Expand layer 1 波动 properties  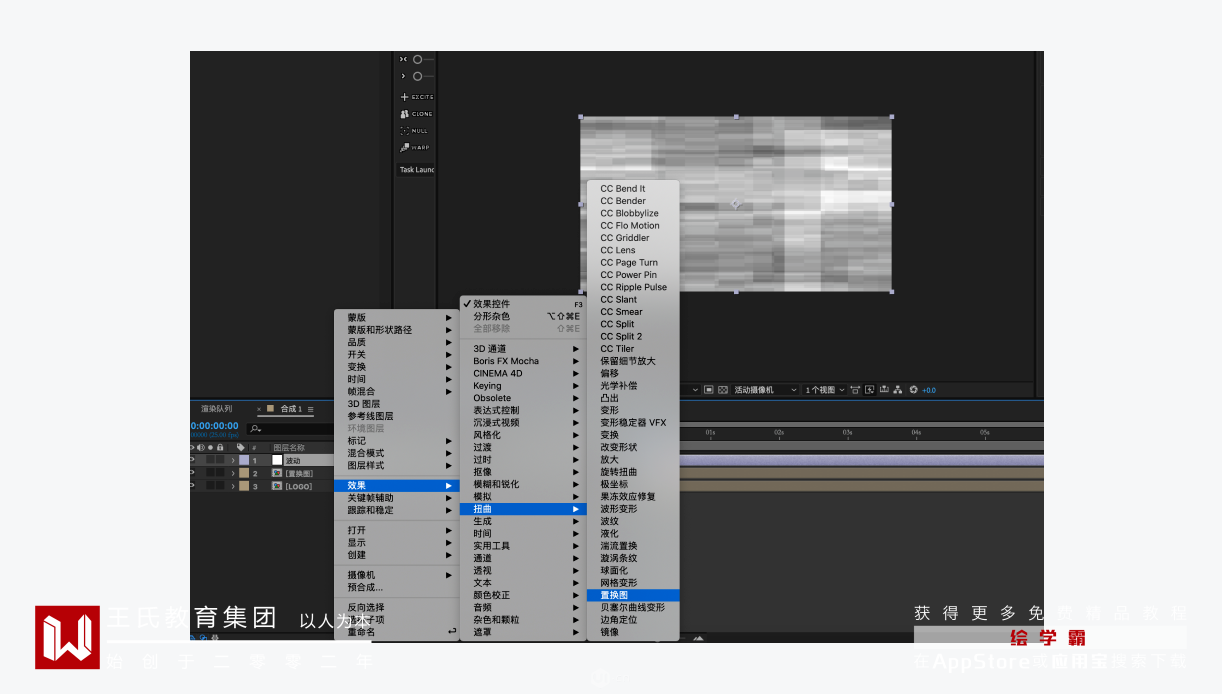tap(233, 460)
